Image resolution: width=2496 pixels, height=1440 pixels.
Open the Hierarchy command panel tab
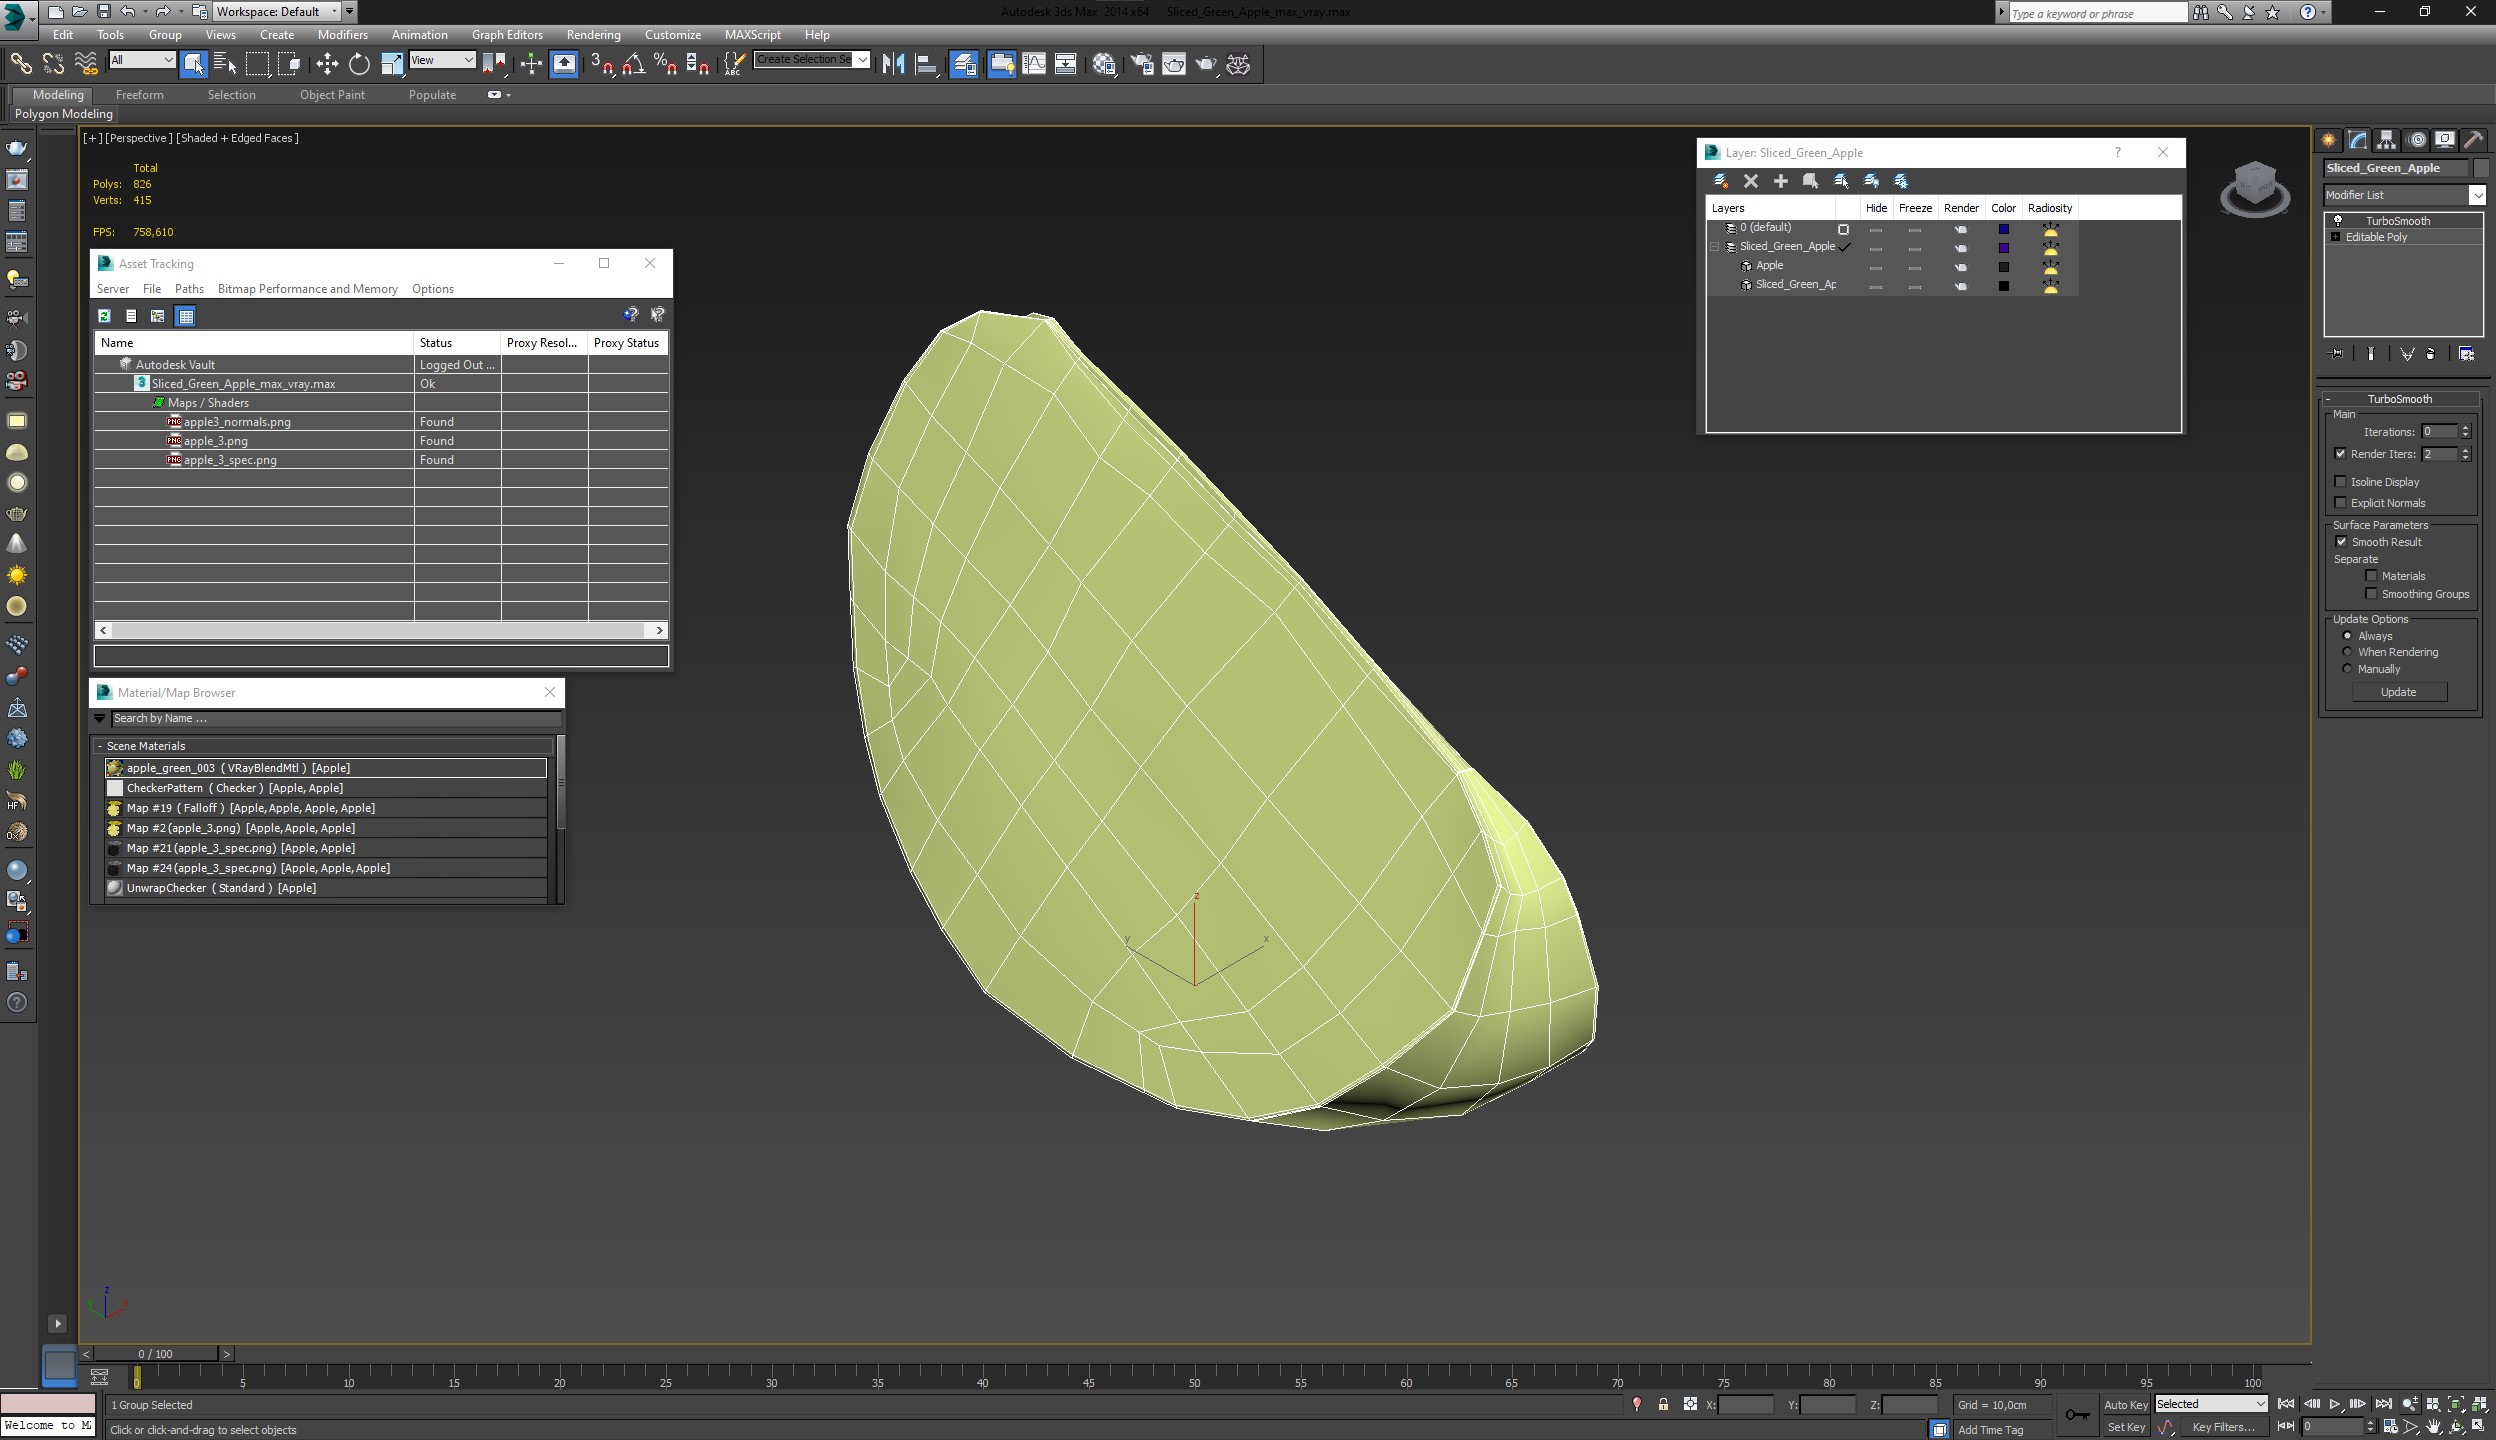pos(2387,140)
